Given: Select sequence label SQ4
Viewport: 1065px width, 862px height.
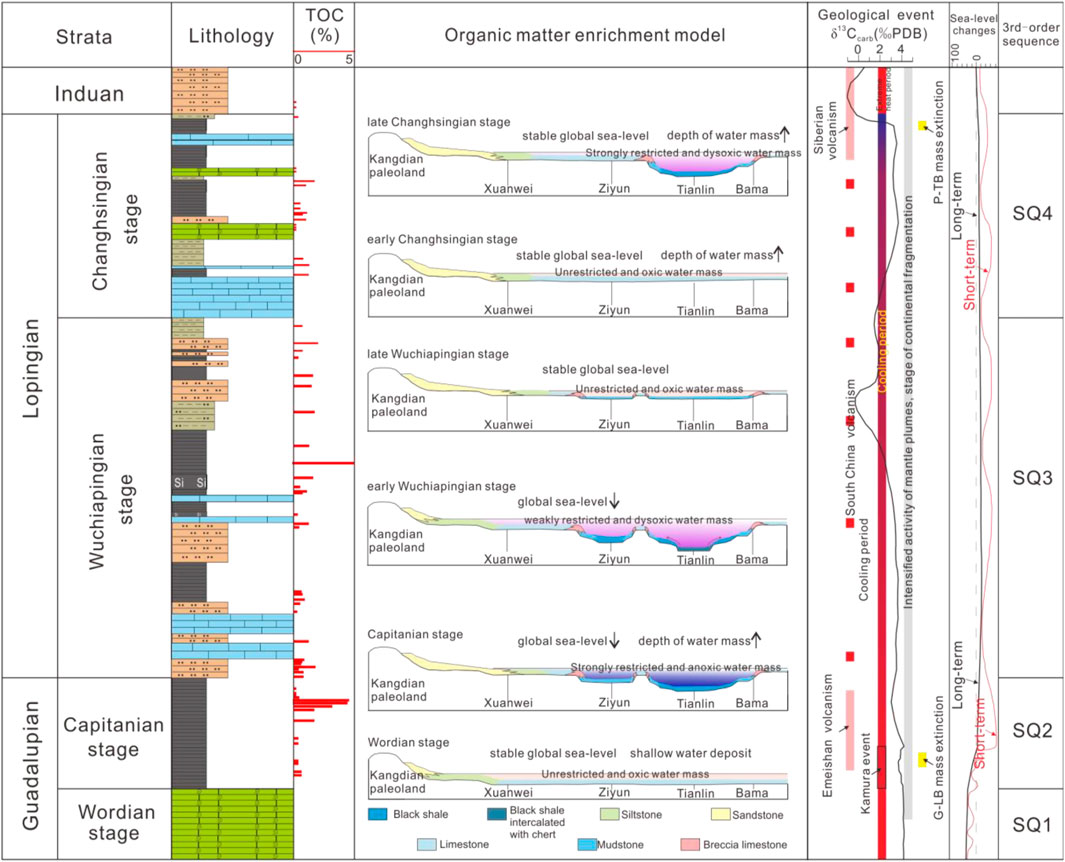Looking at the screenshot, I should [1032, 213].
